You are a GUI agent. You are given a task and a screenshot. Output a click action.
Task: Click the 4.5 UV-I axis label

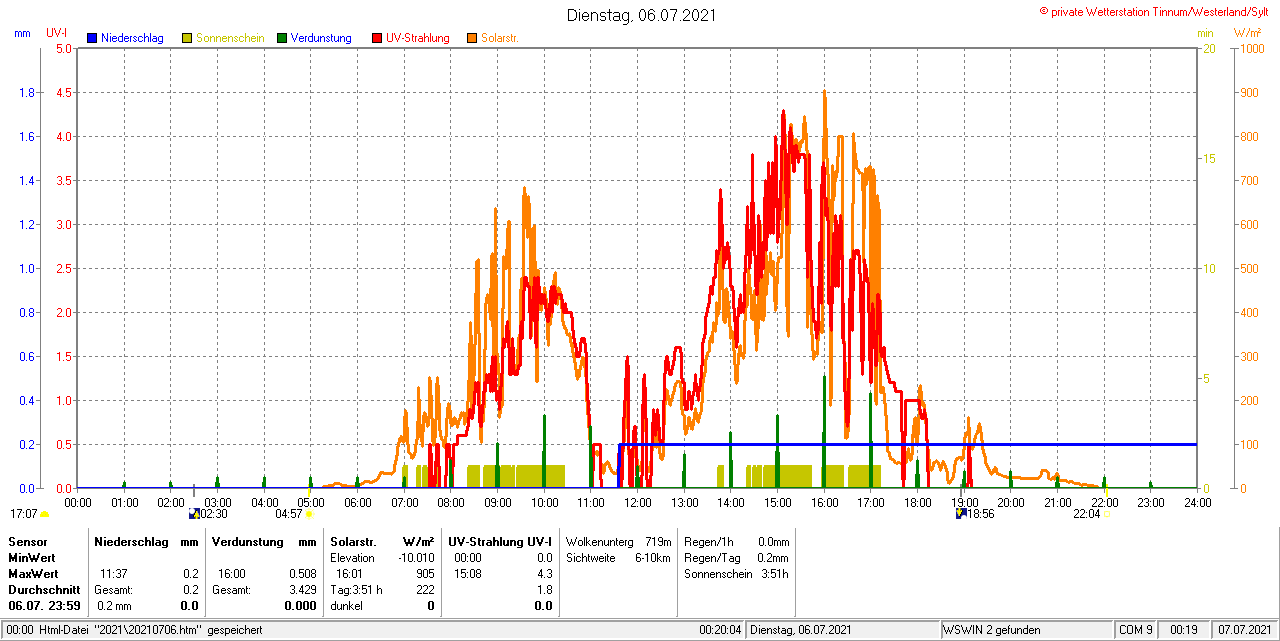click(63, 93)
